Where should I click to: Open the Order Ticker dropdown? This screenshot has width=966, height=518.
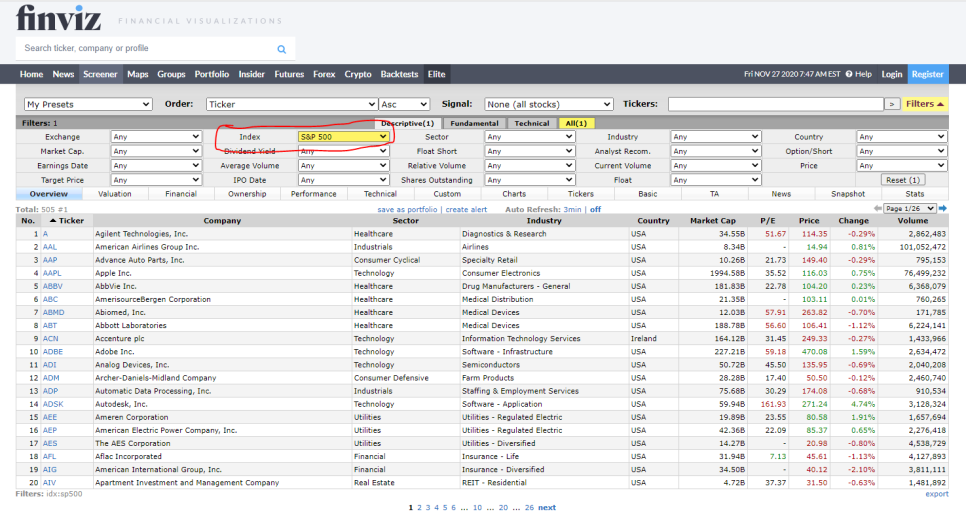(x=291, y=104)
